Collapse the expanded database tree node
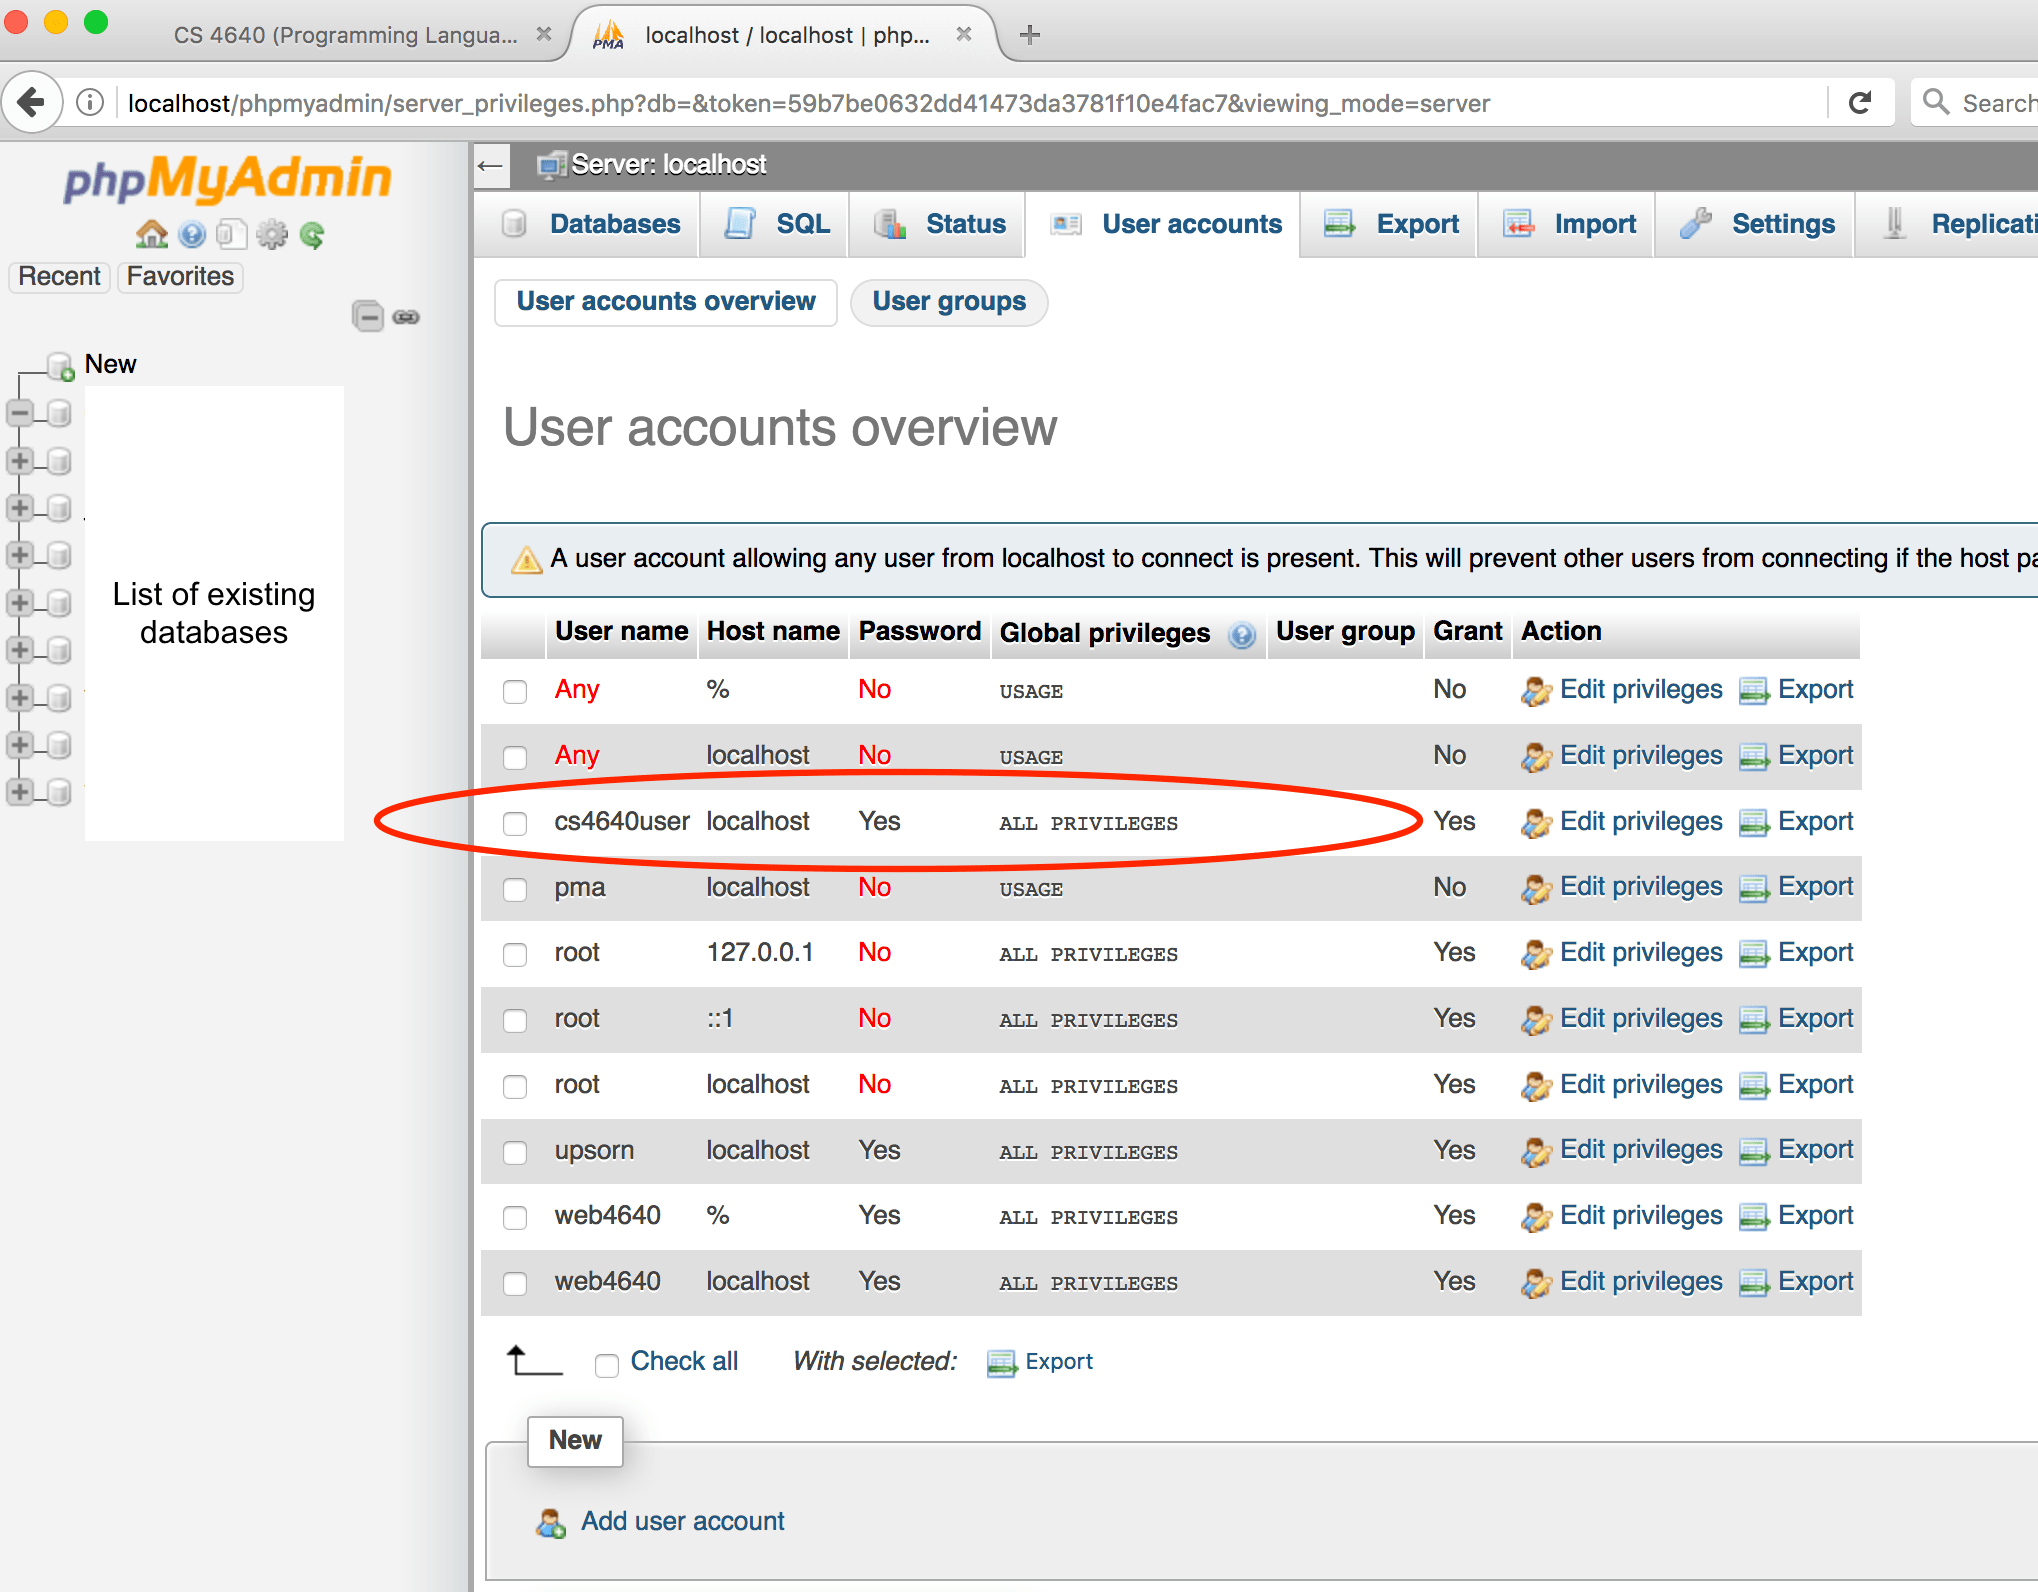Viewport: 2038px width, 1592px height. tap(18, 413)
